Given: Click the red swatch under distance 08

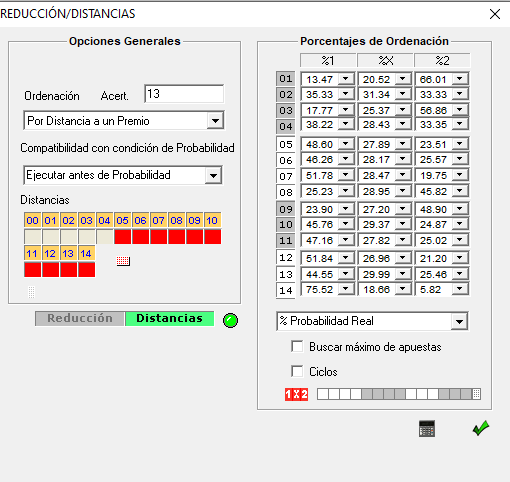Looking at the screenshot, I should [x=177, y=237].
